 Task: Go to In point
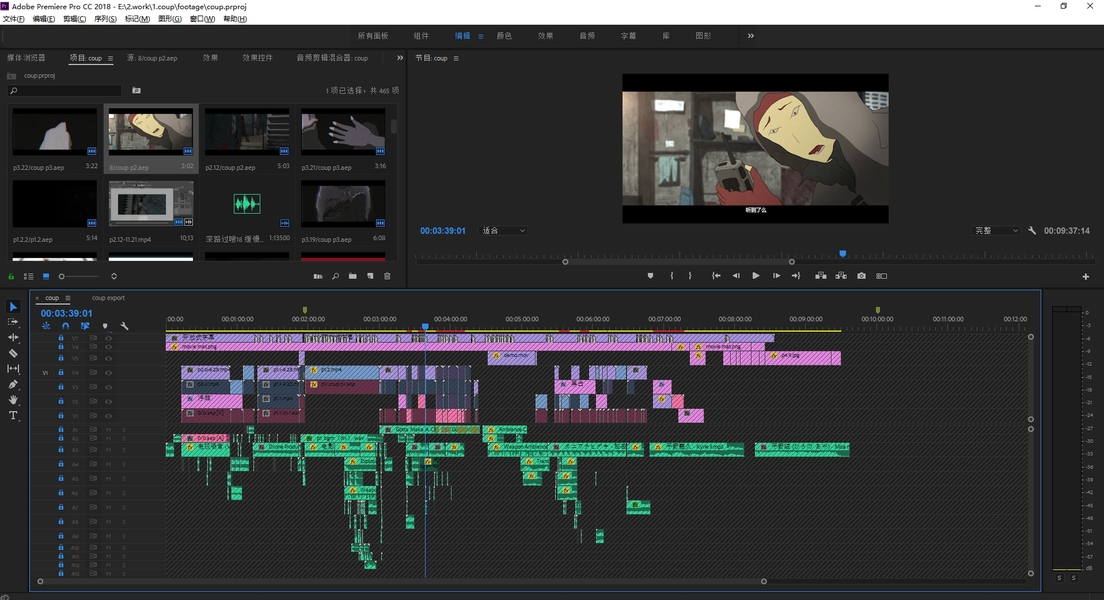coord(716,276)
